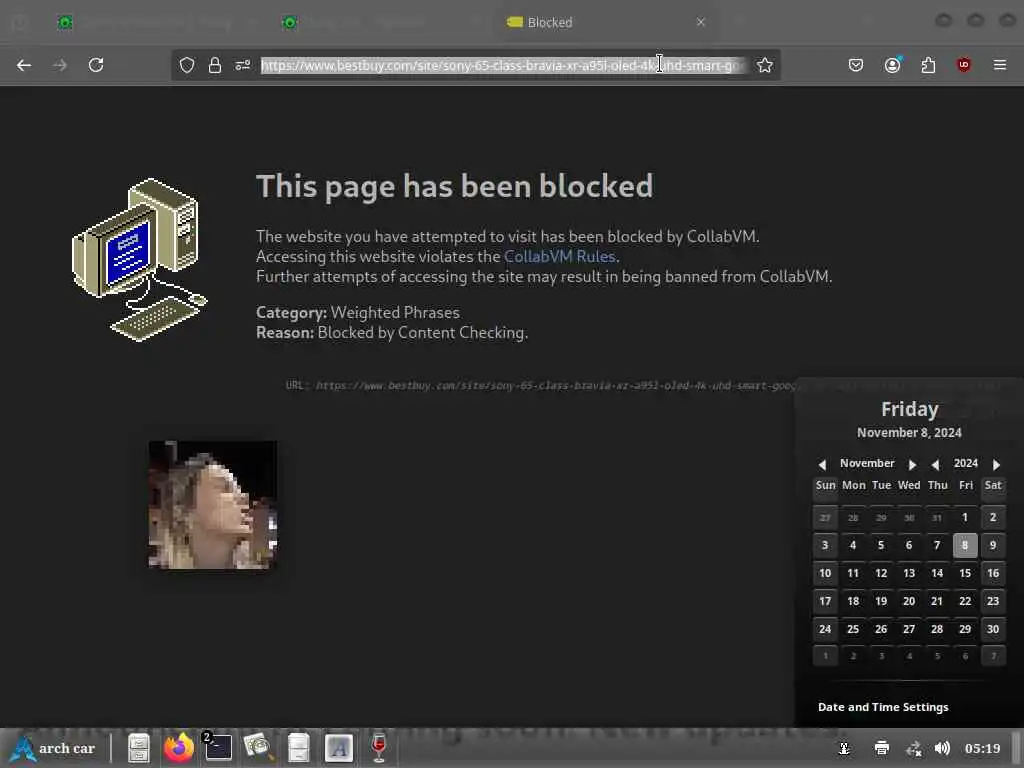Close the Blocked tab
This screenshot has height=768, width=1024.
pos(701,22)
